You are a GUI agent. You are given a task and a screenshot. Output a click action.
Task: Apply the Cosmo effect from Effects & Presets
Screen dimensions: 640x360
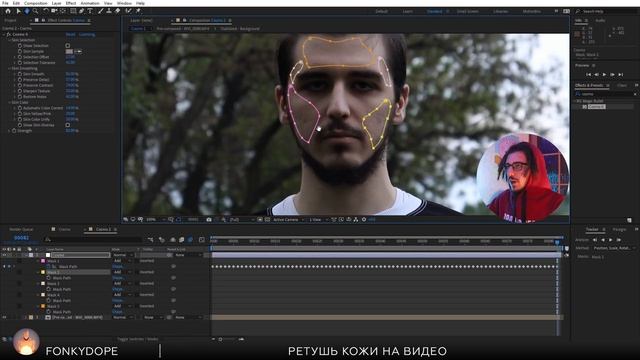click(596, 107)
